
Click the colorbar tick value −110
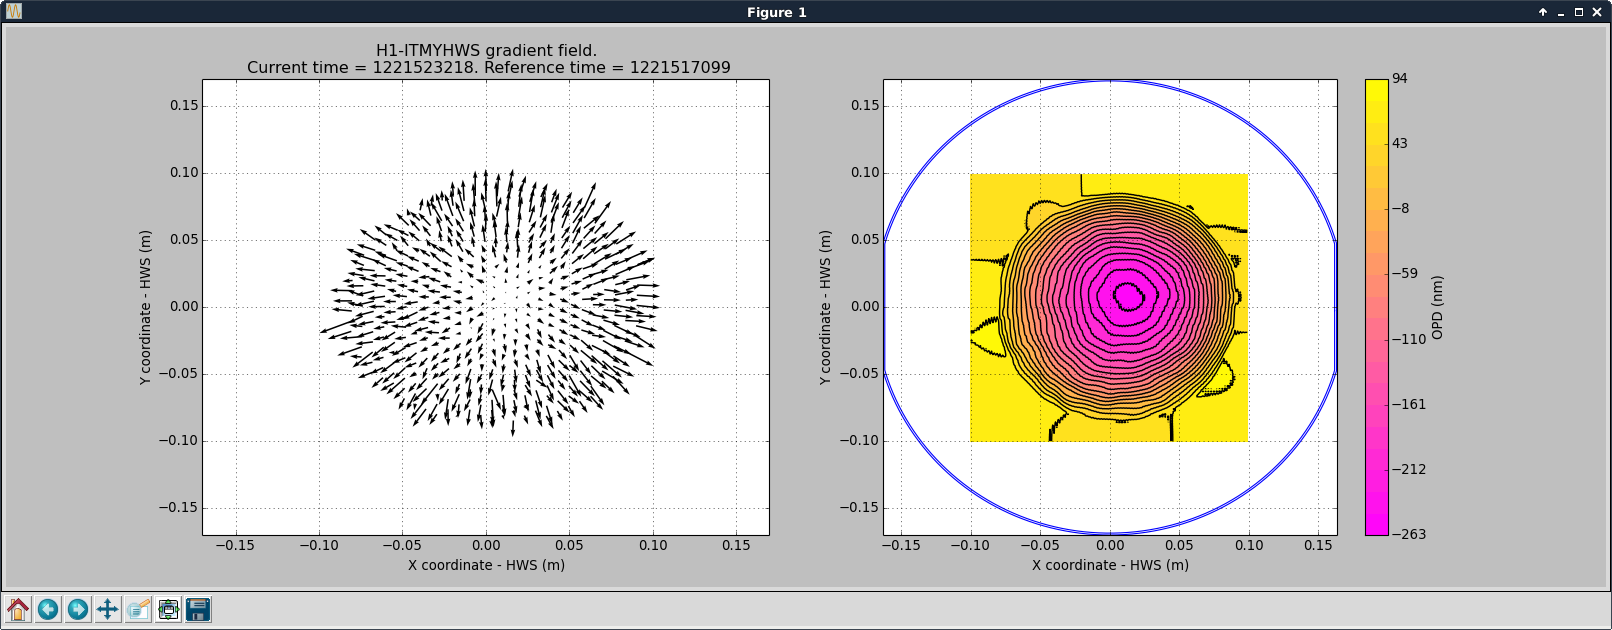click(1408, 339)
